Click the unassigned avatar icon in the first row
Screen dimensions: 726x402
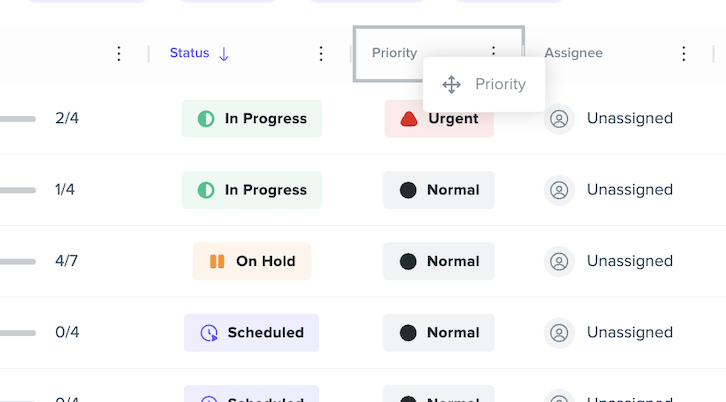[559, 119]
